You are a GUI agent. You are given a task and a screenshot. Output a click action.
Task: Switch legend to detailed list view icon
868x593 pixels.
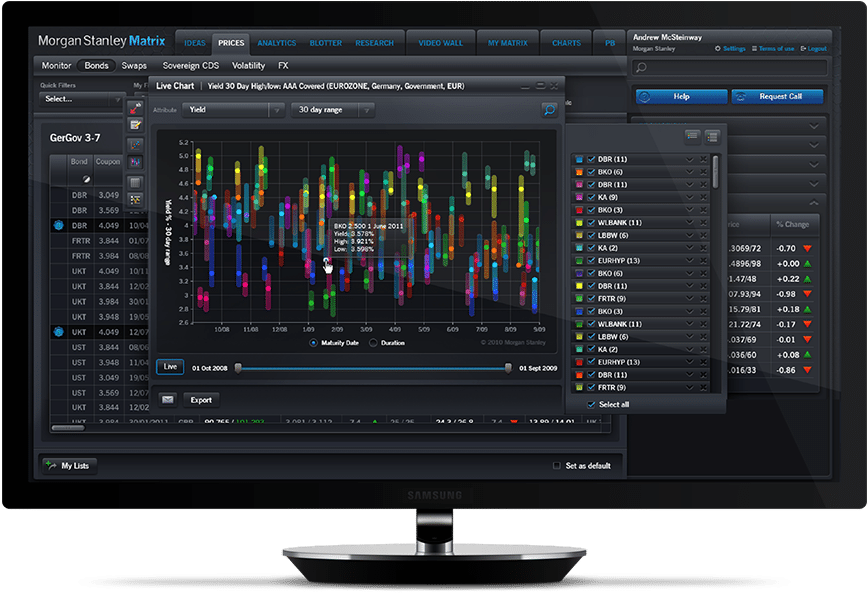point(712,135)
